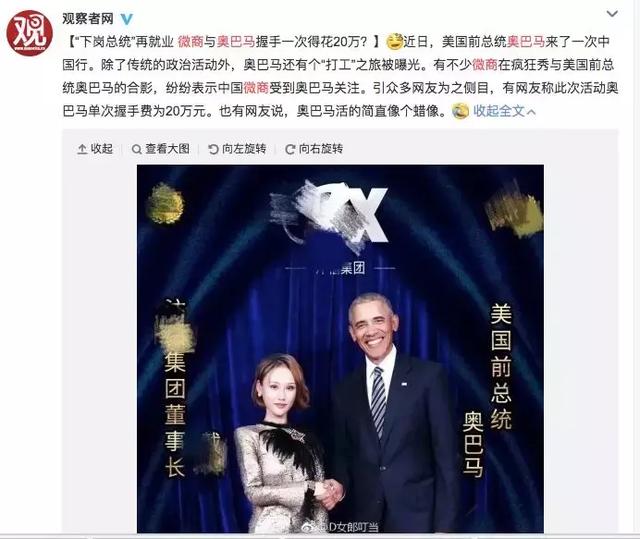The width and height of the screenshot is (640, 539).
Task: Click the 集团 logo text in photo
Action: tap(340, 268)
